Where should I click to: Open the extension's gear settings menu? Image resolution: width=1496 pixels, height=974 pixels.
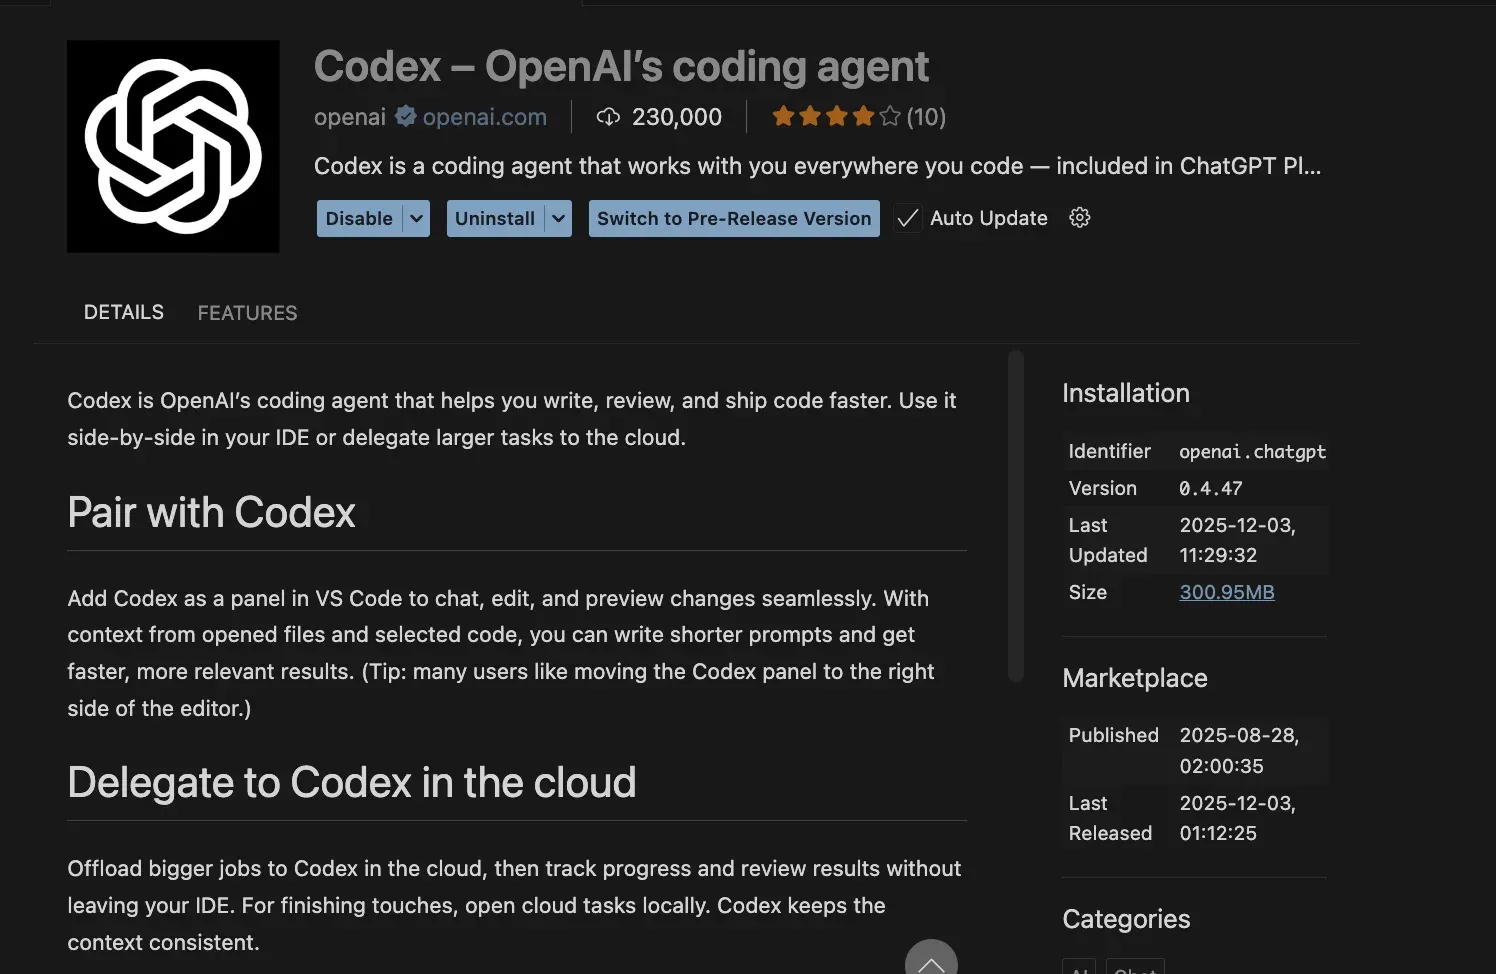pos(1079,218)
